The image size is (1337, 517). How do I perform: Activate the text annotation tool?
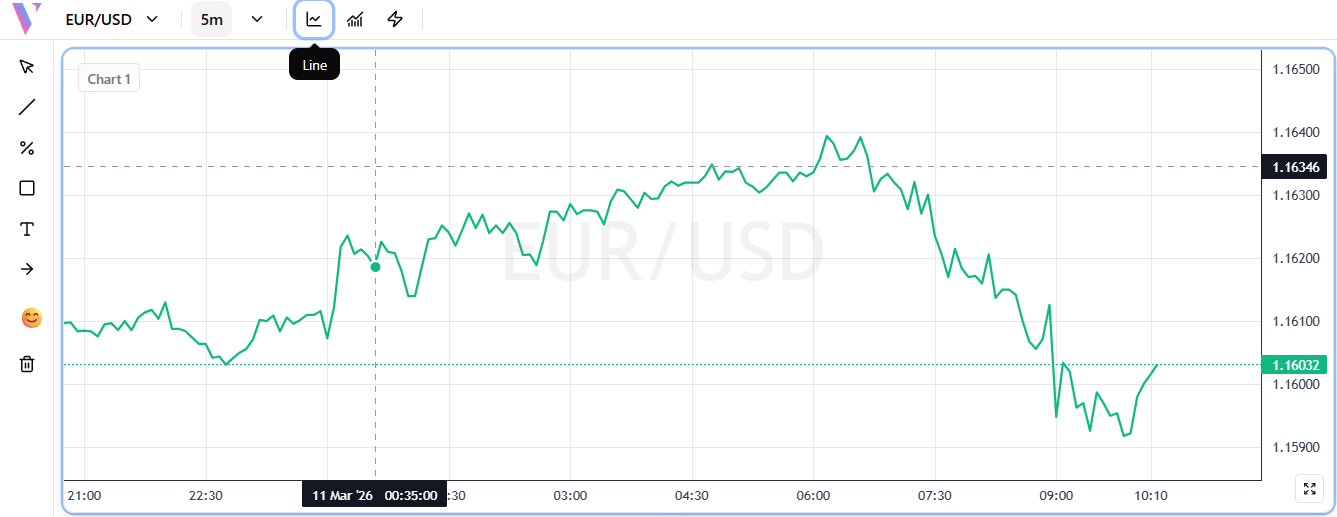(x=27, y=229)
